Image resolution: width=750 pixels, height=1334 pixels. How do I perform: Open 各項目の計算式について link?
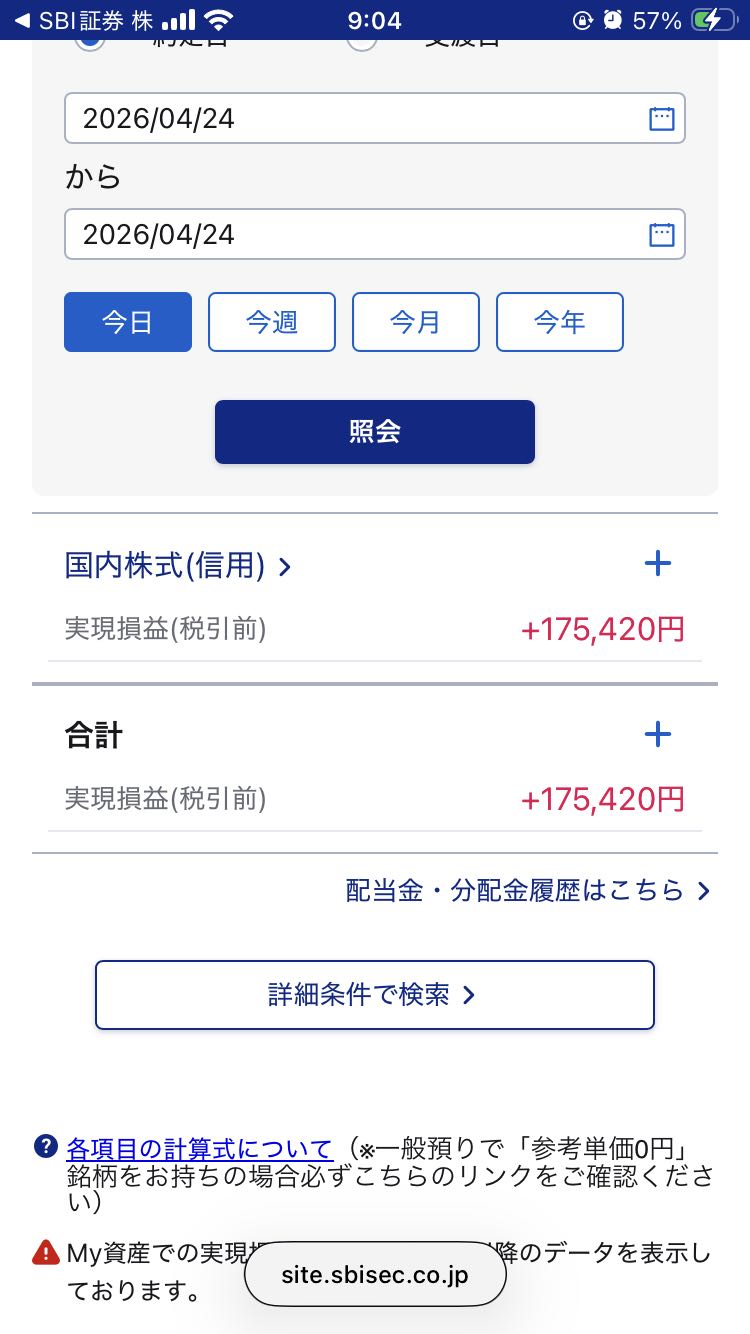pyautogui.click(x=199, y=1147)
